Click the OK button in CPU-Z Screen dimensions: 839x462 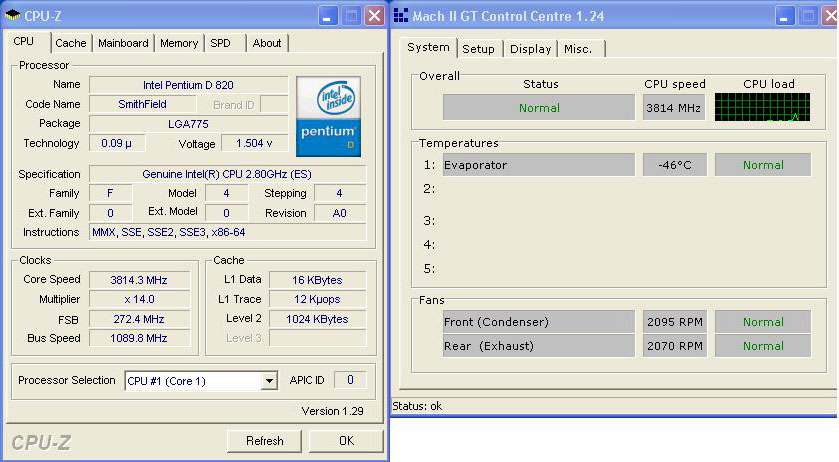[346, 441]
